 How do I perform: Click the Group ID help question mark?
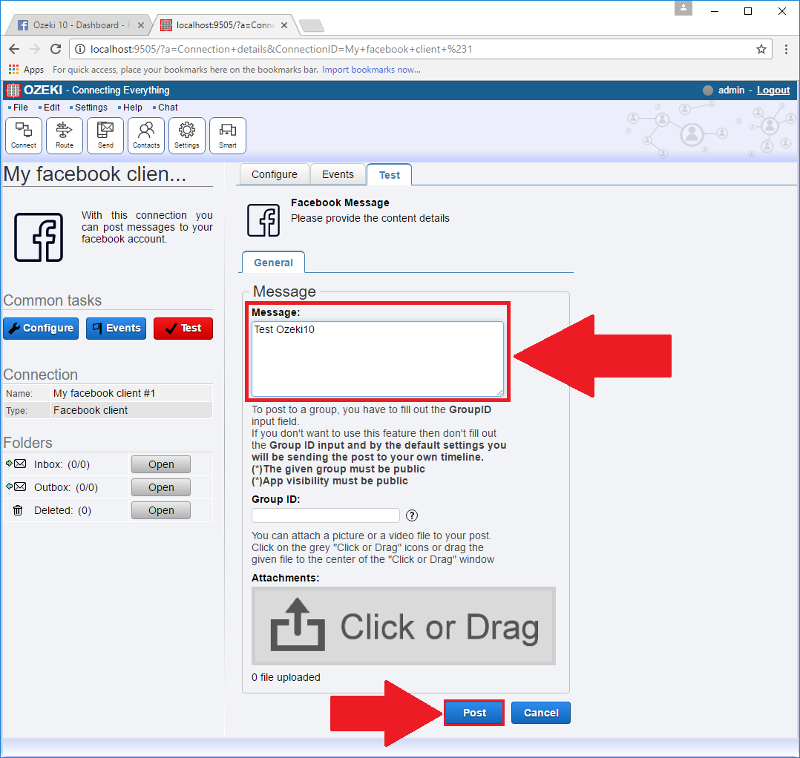[x=411, y=516]
